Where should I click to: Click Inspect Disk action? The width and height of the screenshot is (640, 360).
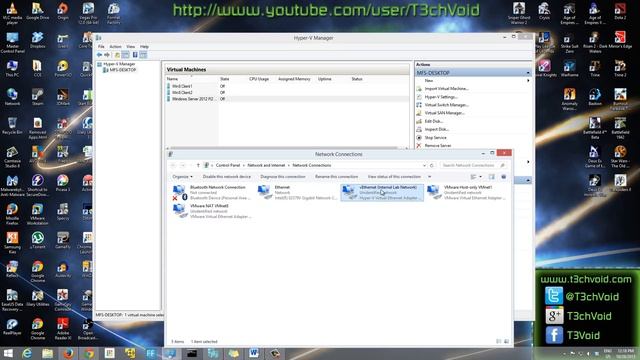point(436,129)
